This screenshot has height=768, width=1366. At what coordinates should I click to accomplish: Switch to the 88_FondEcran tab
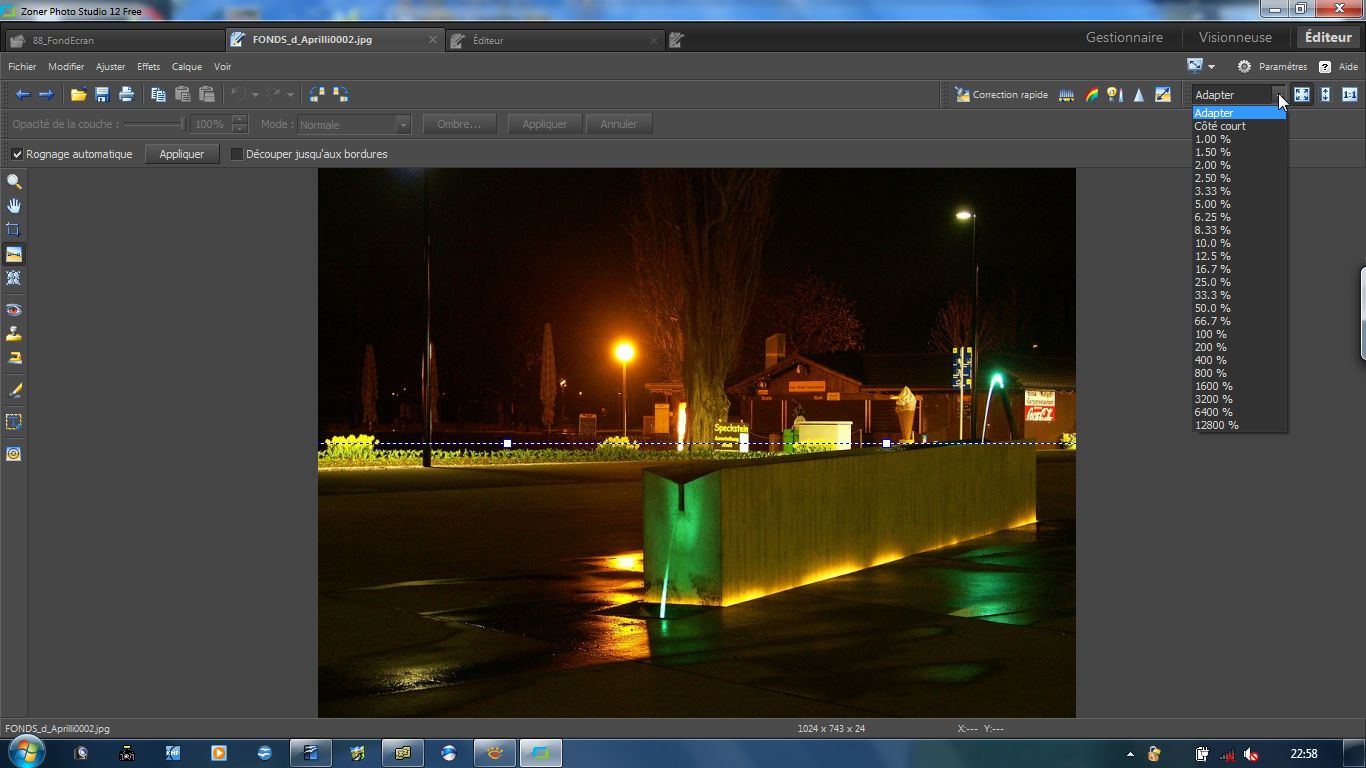pos(64,40)
